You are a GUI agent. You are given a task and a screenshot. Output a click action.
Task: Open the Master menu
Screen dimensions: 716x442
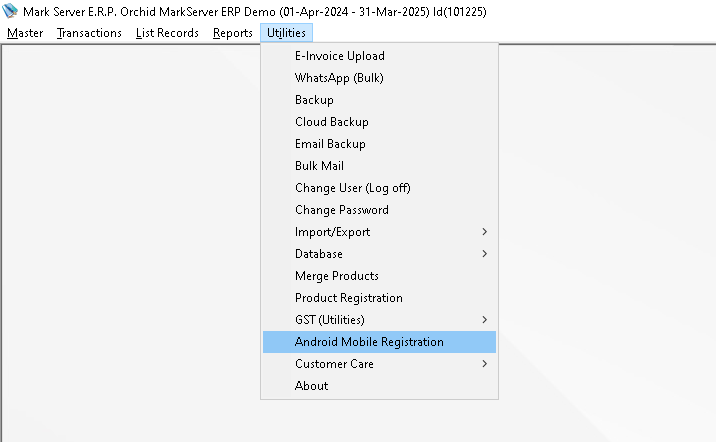click(x=25, y=33)
